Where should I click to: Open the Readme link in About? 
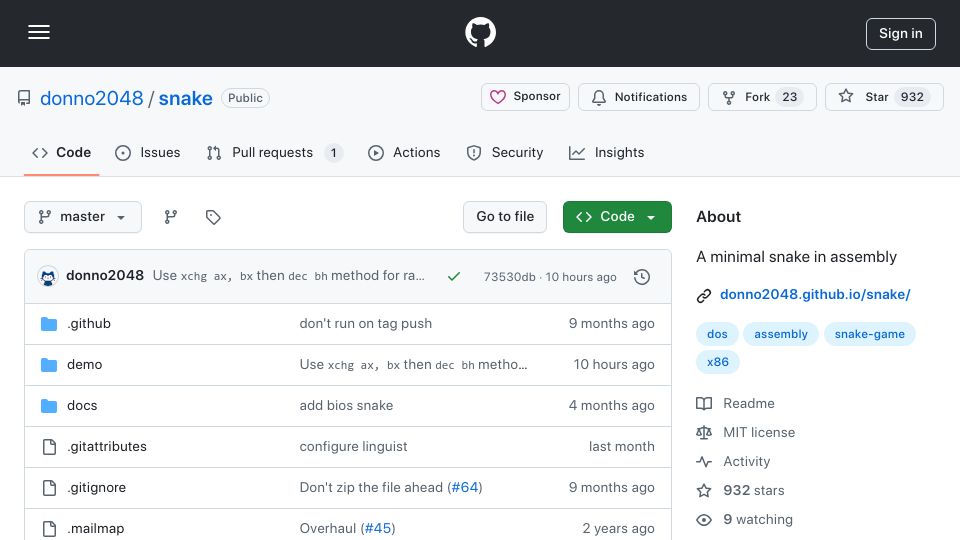(x=736, y=403)
